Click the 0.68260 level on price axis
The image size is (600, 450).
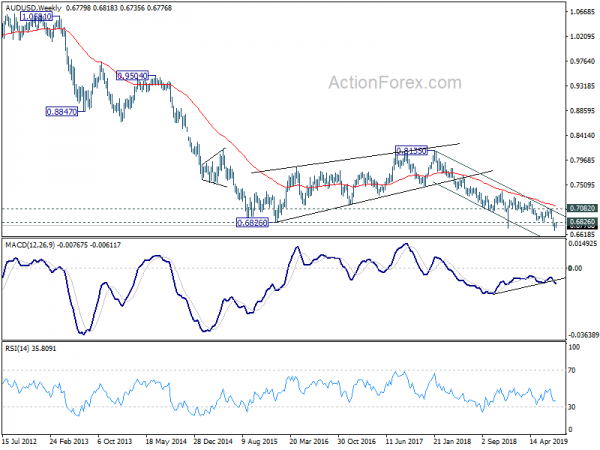(582, 222)
